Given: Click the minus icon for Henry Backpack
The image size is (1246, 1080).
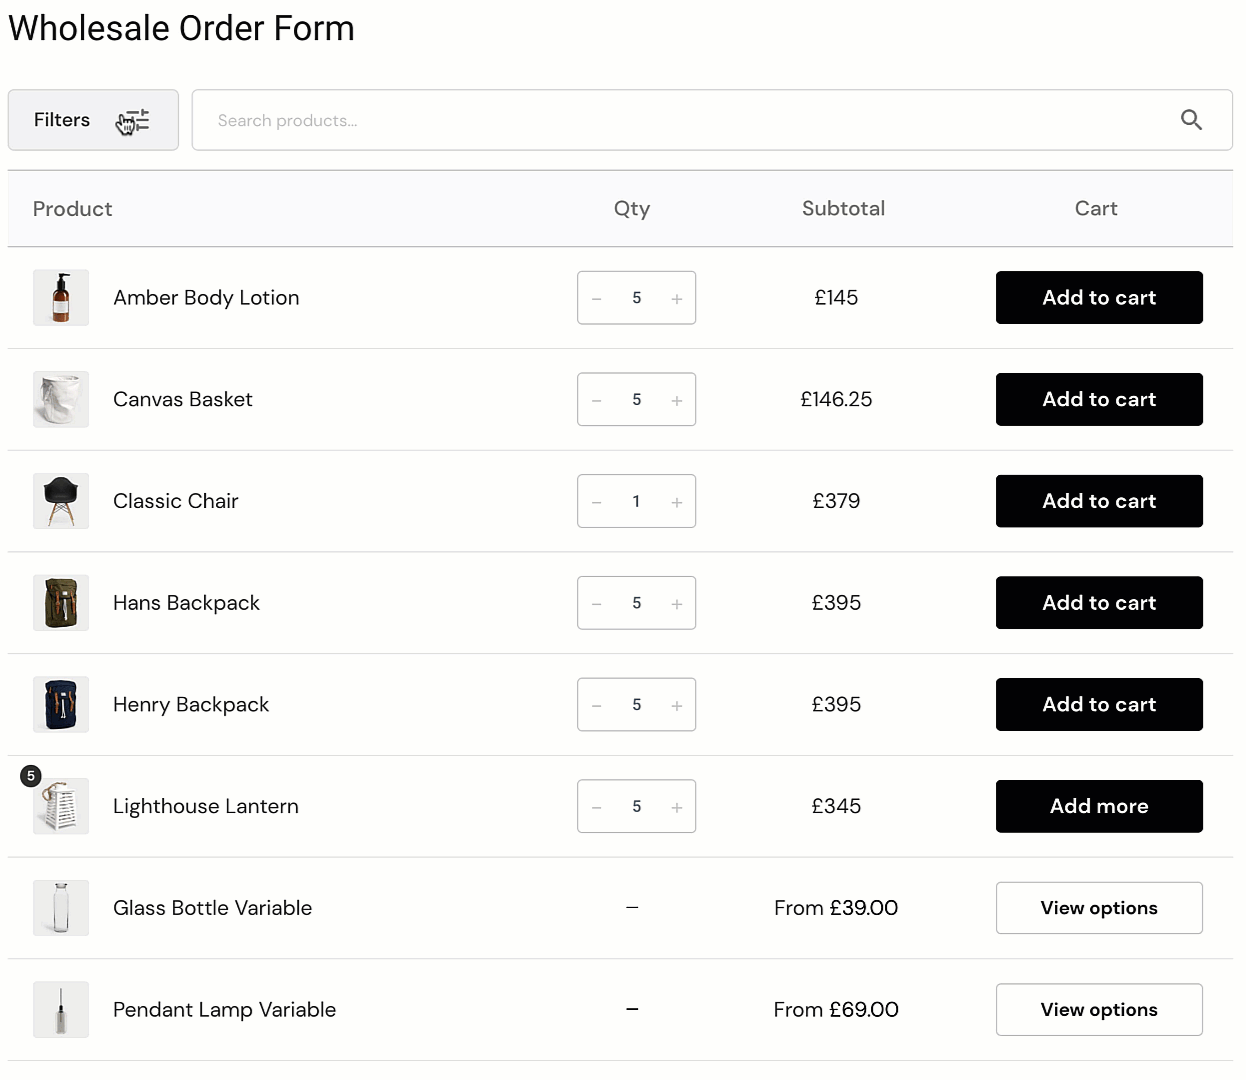Looking at the screenshot, I should (x=596, y=704).
